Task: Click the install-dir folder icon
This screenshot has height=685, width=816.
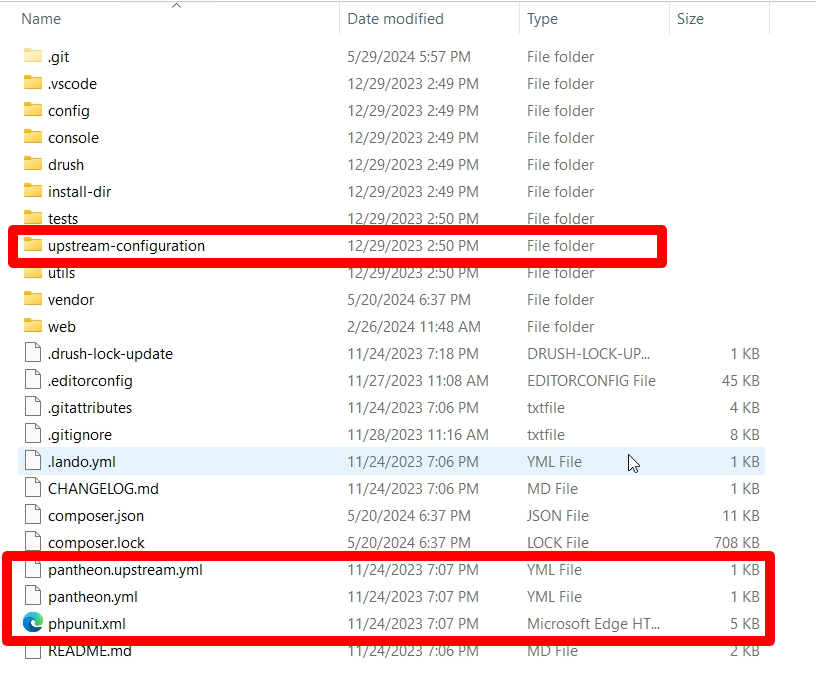Action: point(33,191)
